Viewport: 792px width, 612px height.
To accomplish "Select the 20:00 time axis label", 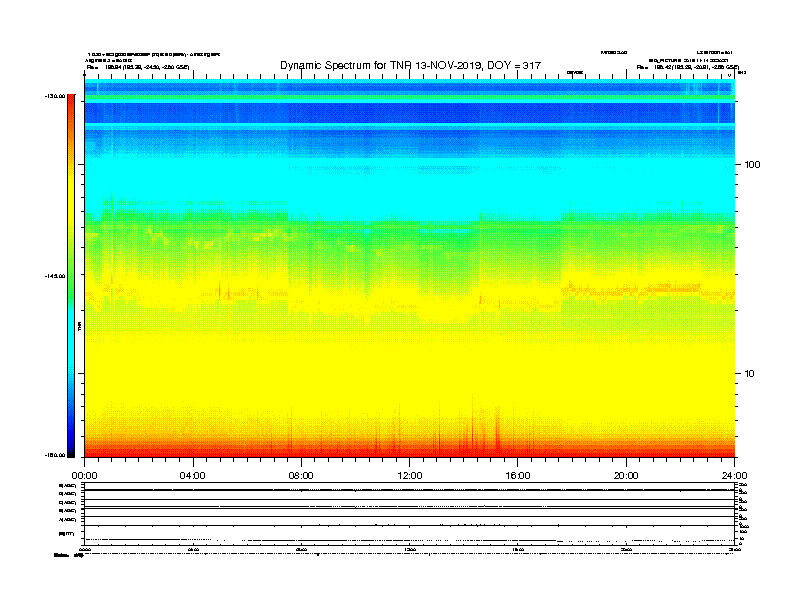I will point(626,476).
